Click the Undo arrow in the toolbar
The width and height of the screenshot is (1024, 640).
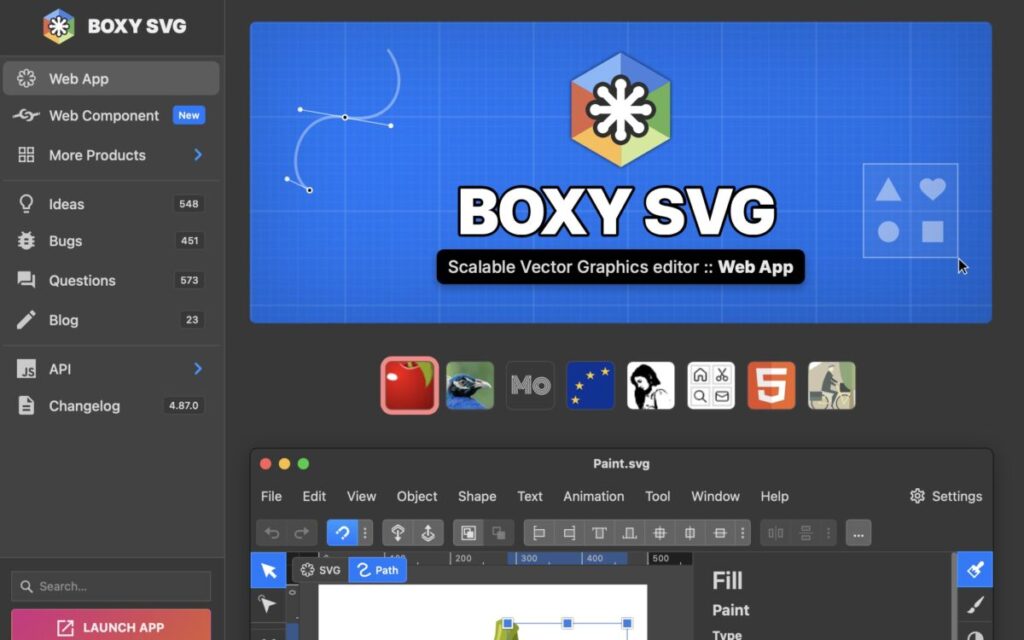coord(272,533)
